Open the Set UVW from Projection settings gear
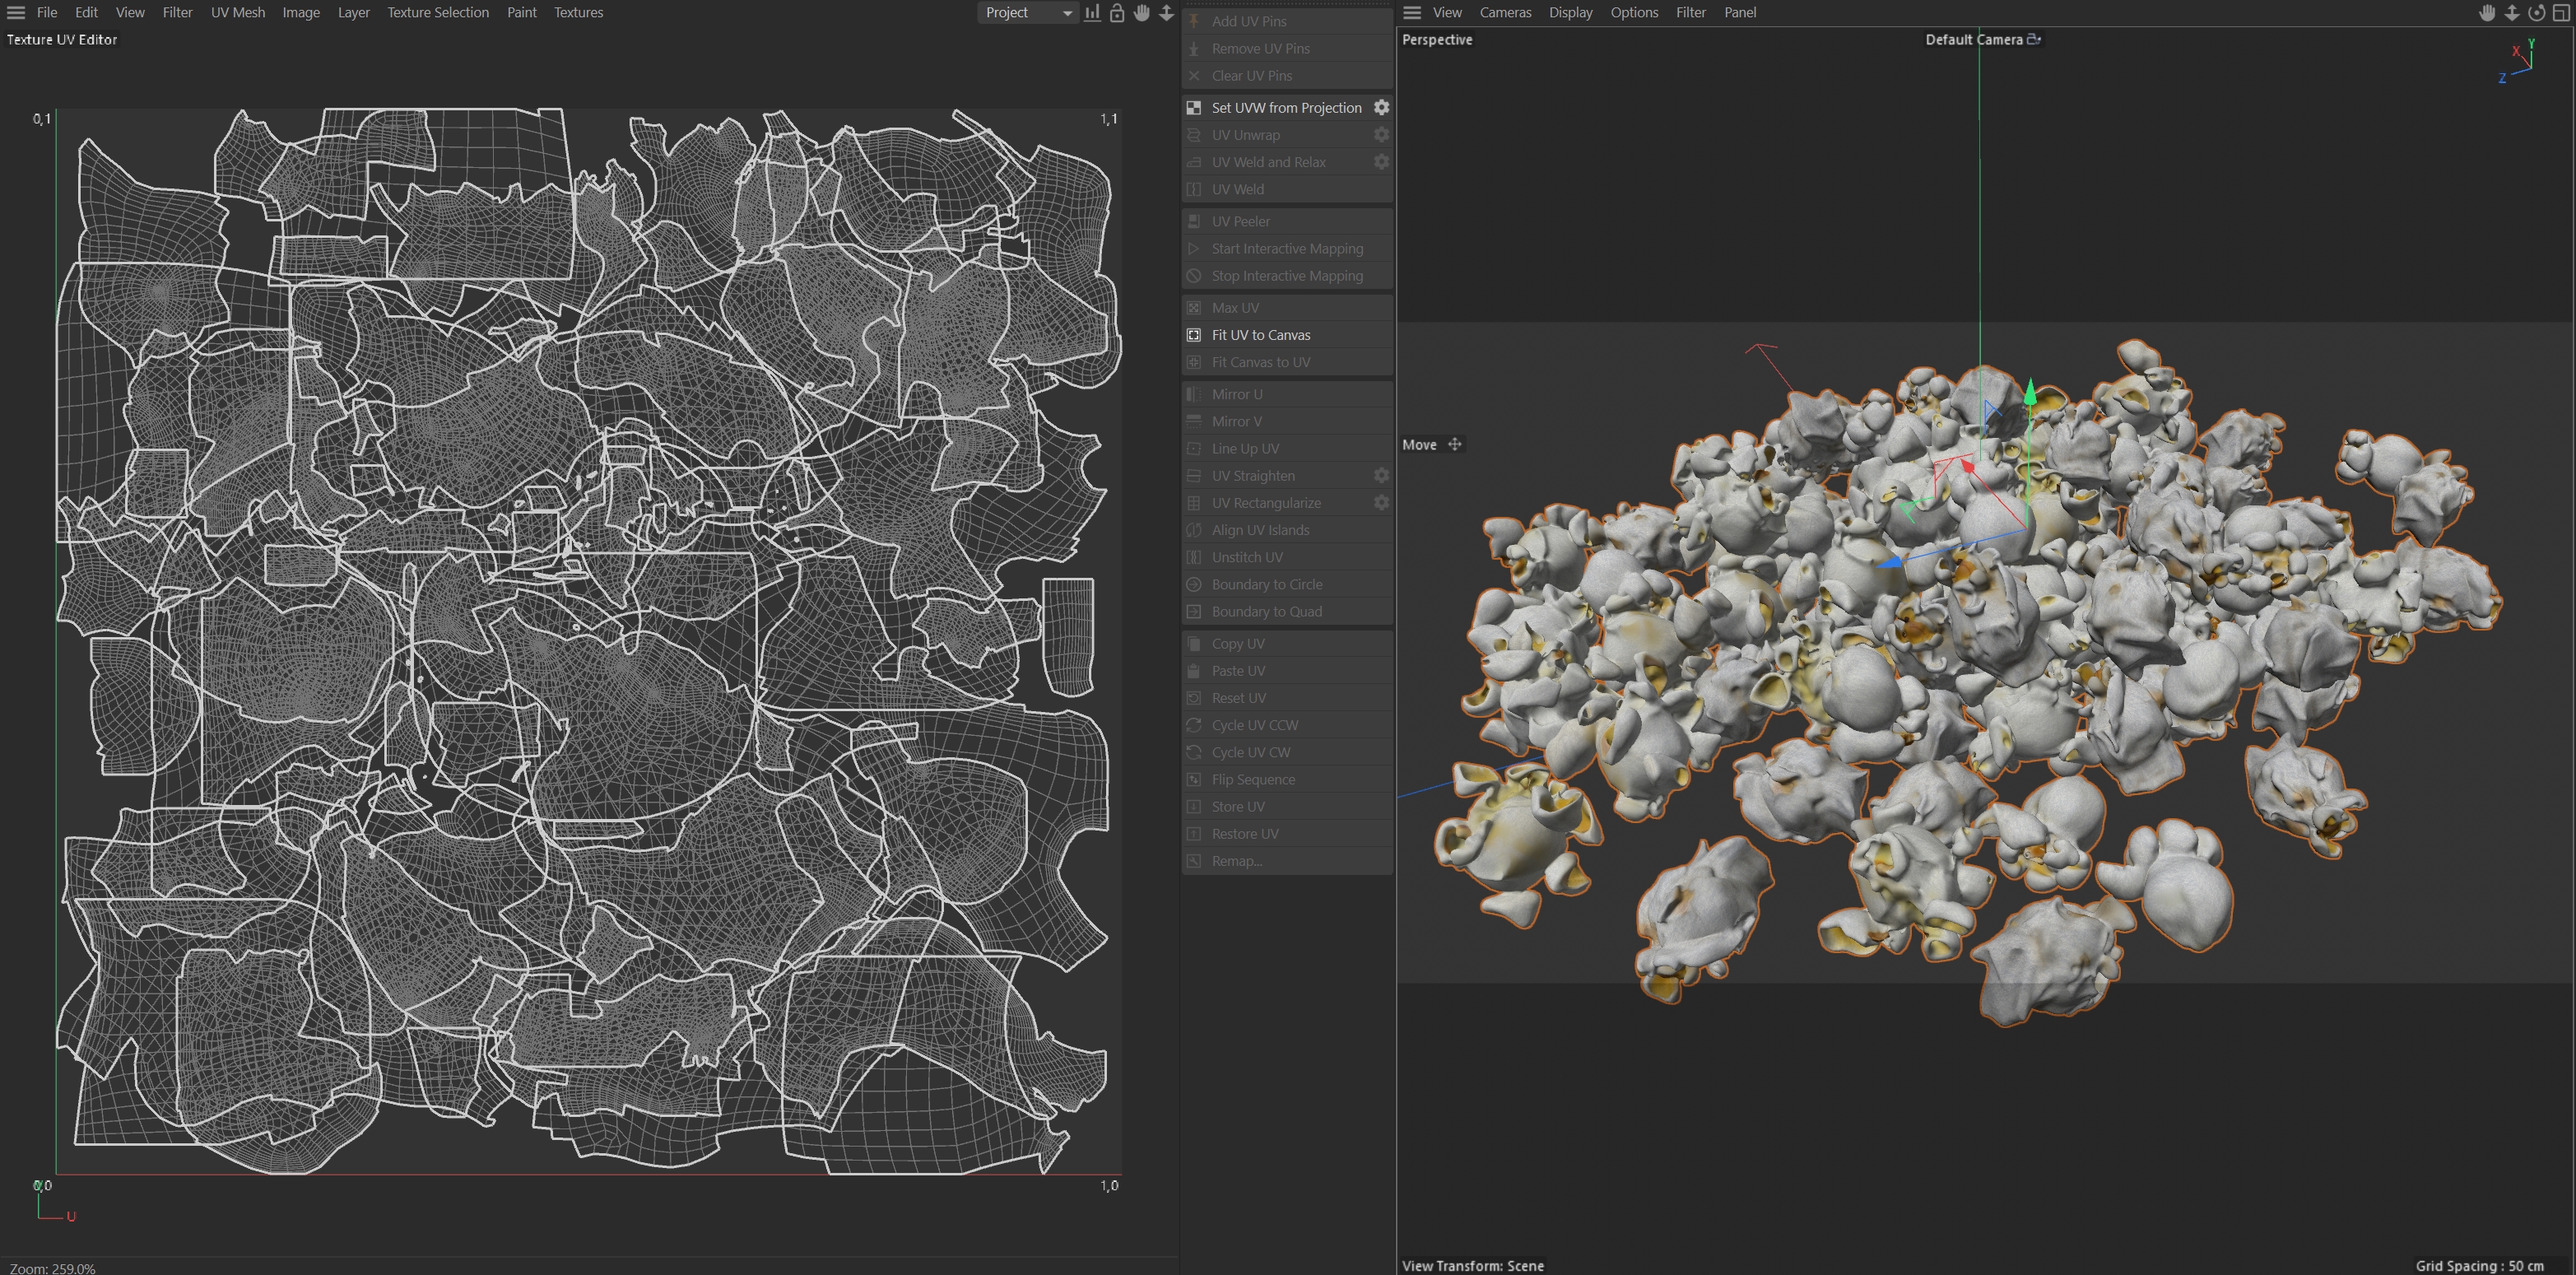Image resolution: width=2576 pixels, height=1275 pixels. pyautogui.click(x=1381, y=107)
